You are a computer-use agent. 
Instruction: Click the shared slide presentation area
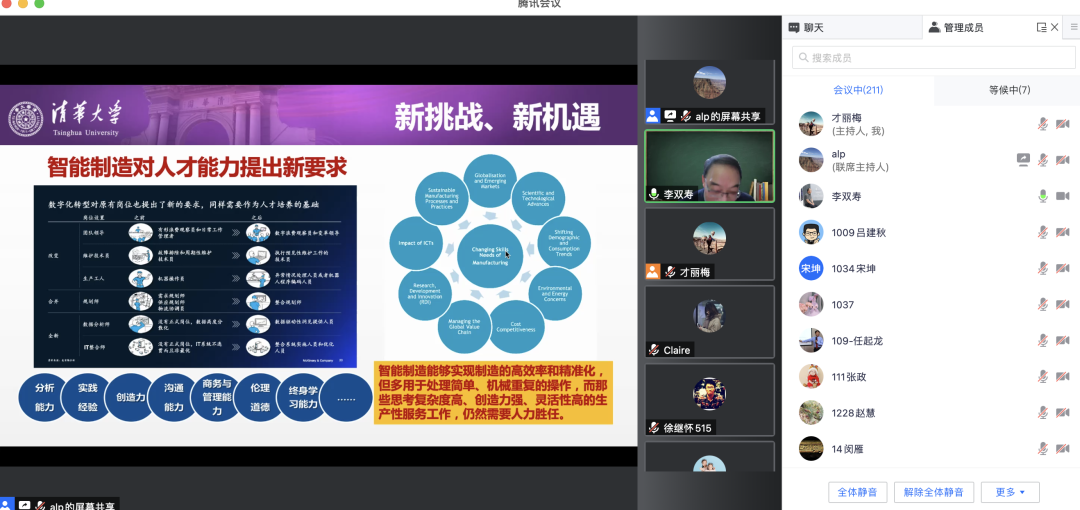coord(318,265)
